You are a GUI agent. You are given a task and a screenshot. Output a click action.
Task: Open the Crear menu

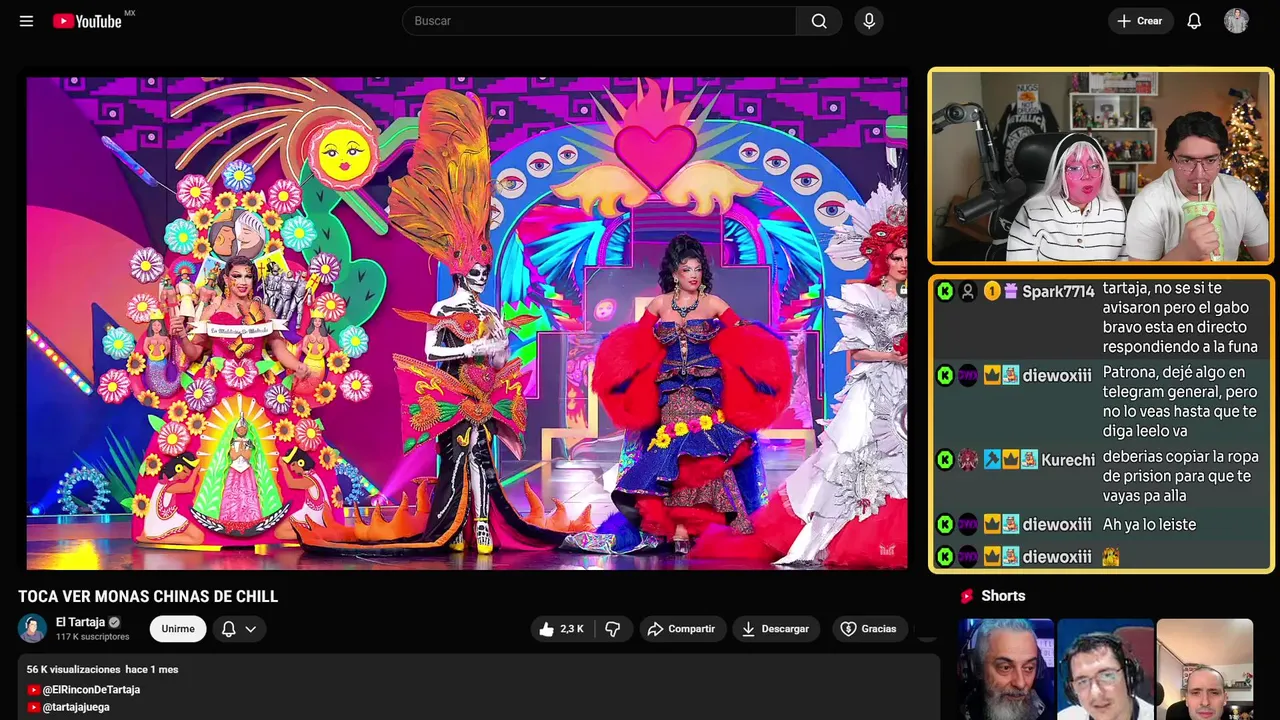(1140, 21)
